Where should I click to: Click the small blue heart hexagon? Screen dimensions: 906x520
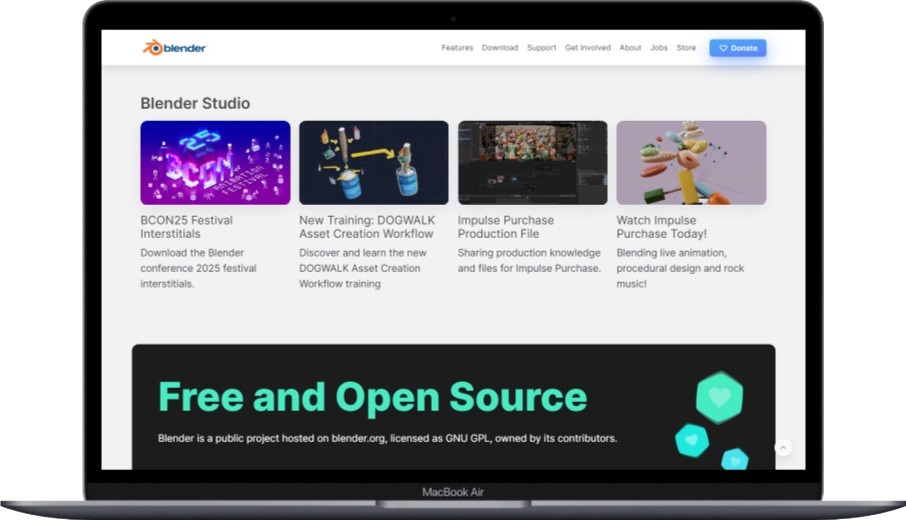coord(735,459)
